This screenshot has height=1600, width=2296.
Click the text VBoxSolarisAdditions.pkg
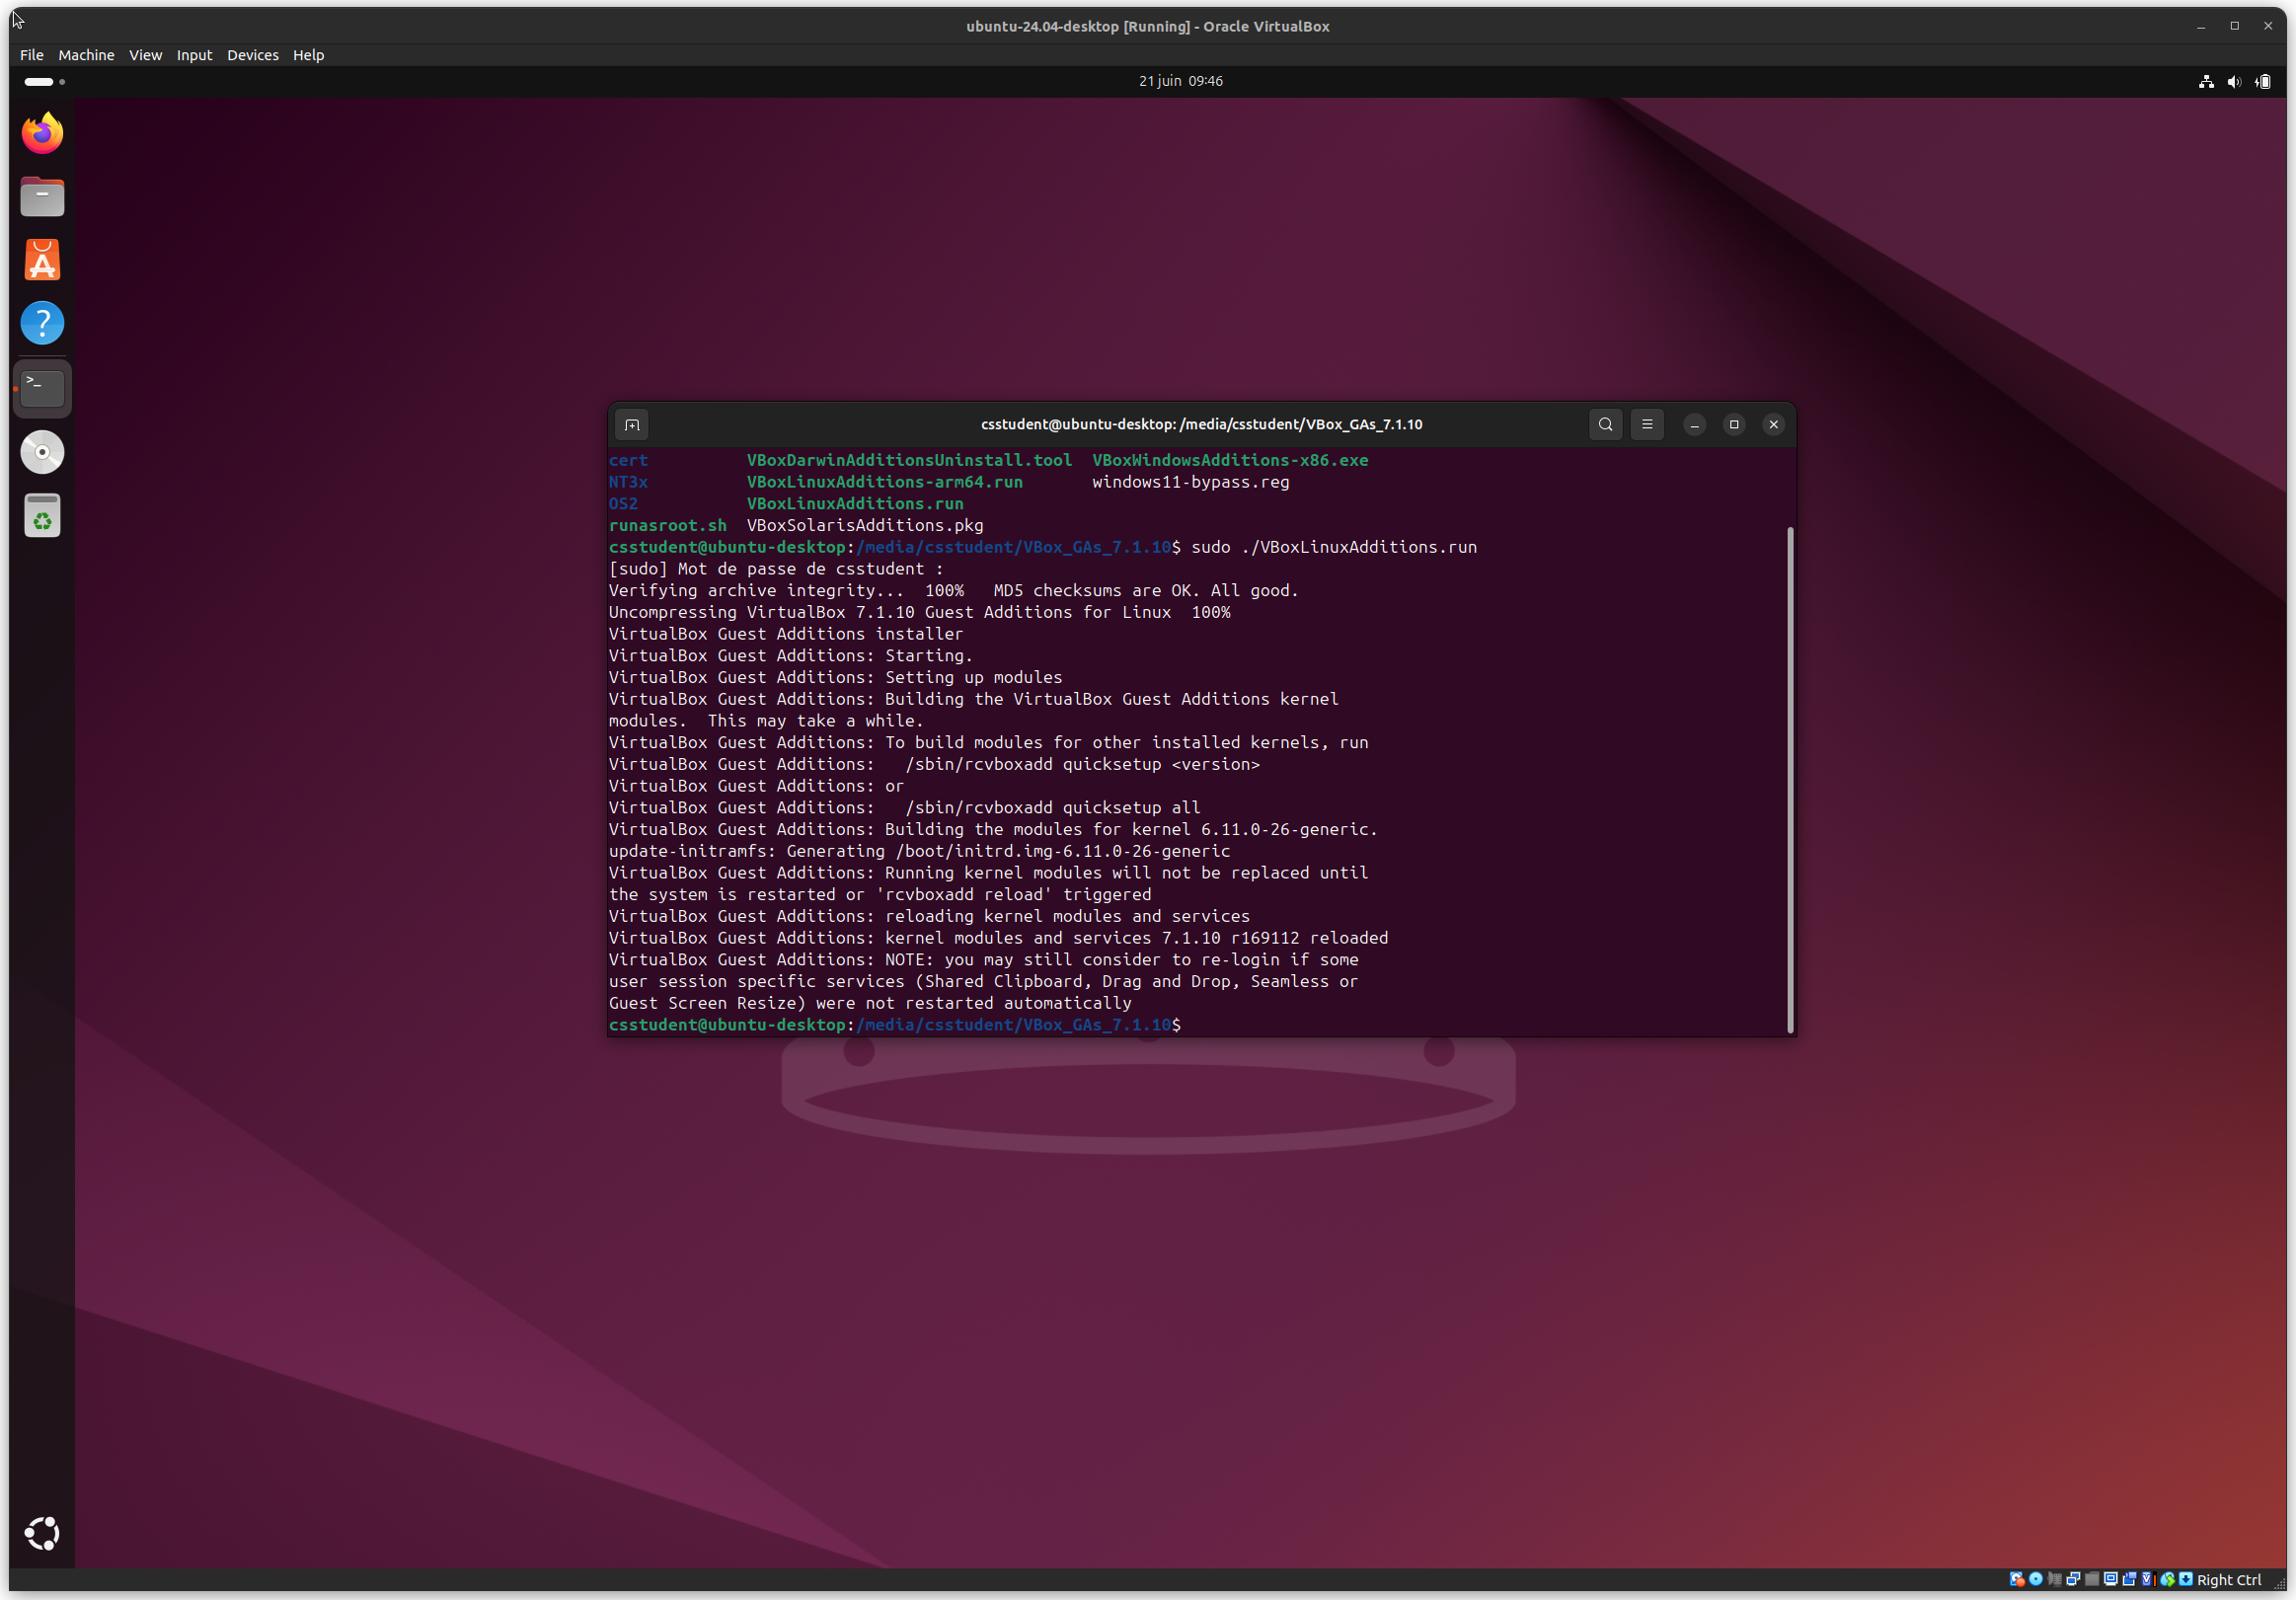[865, 526]
